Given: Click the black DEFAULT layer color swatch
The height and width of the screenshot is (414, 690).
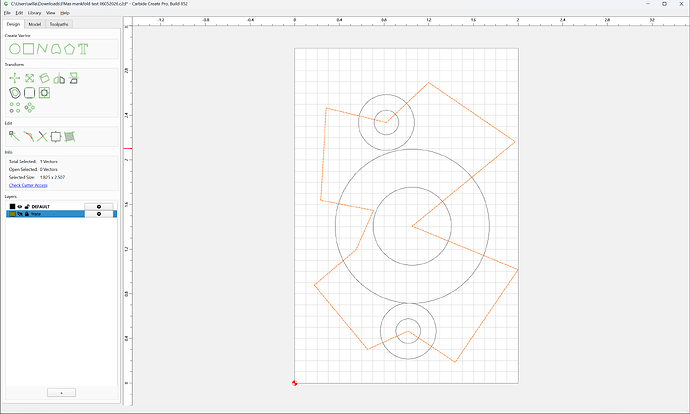Looking at the screenshot, I should (12, 206).
